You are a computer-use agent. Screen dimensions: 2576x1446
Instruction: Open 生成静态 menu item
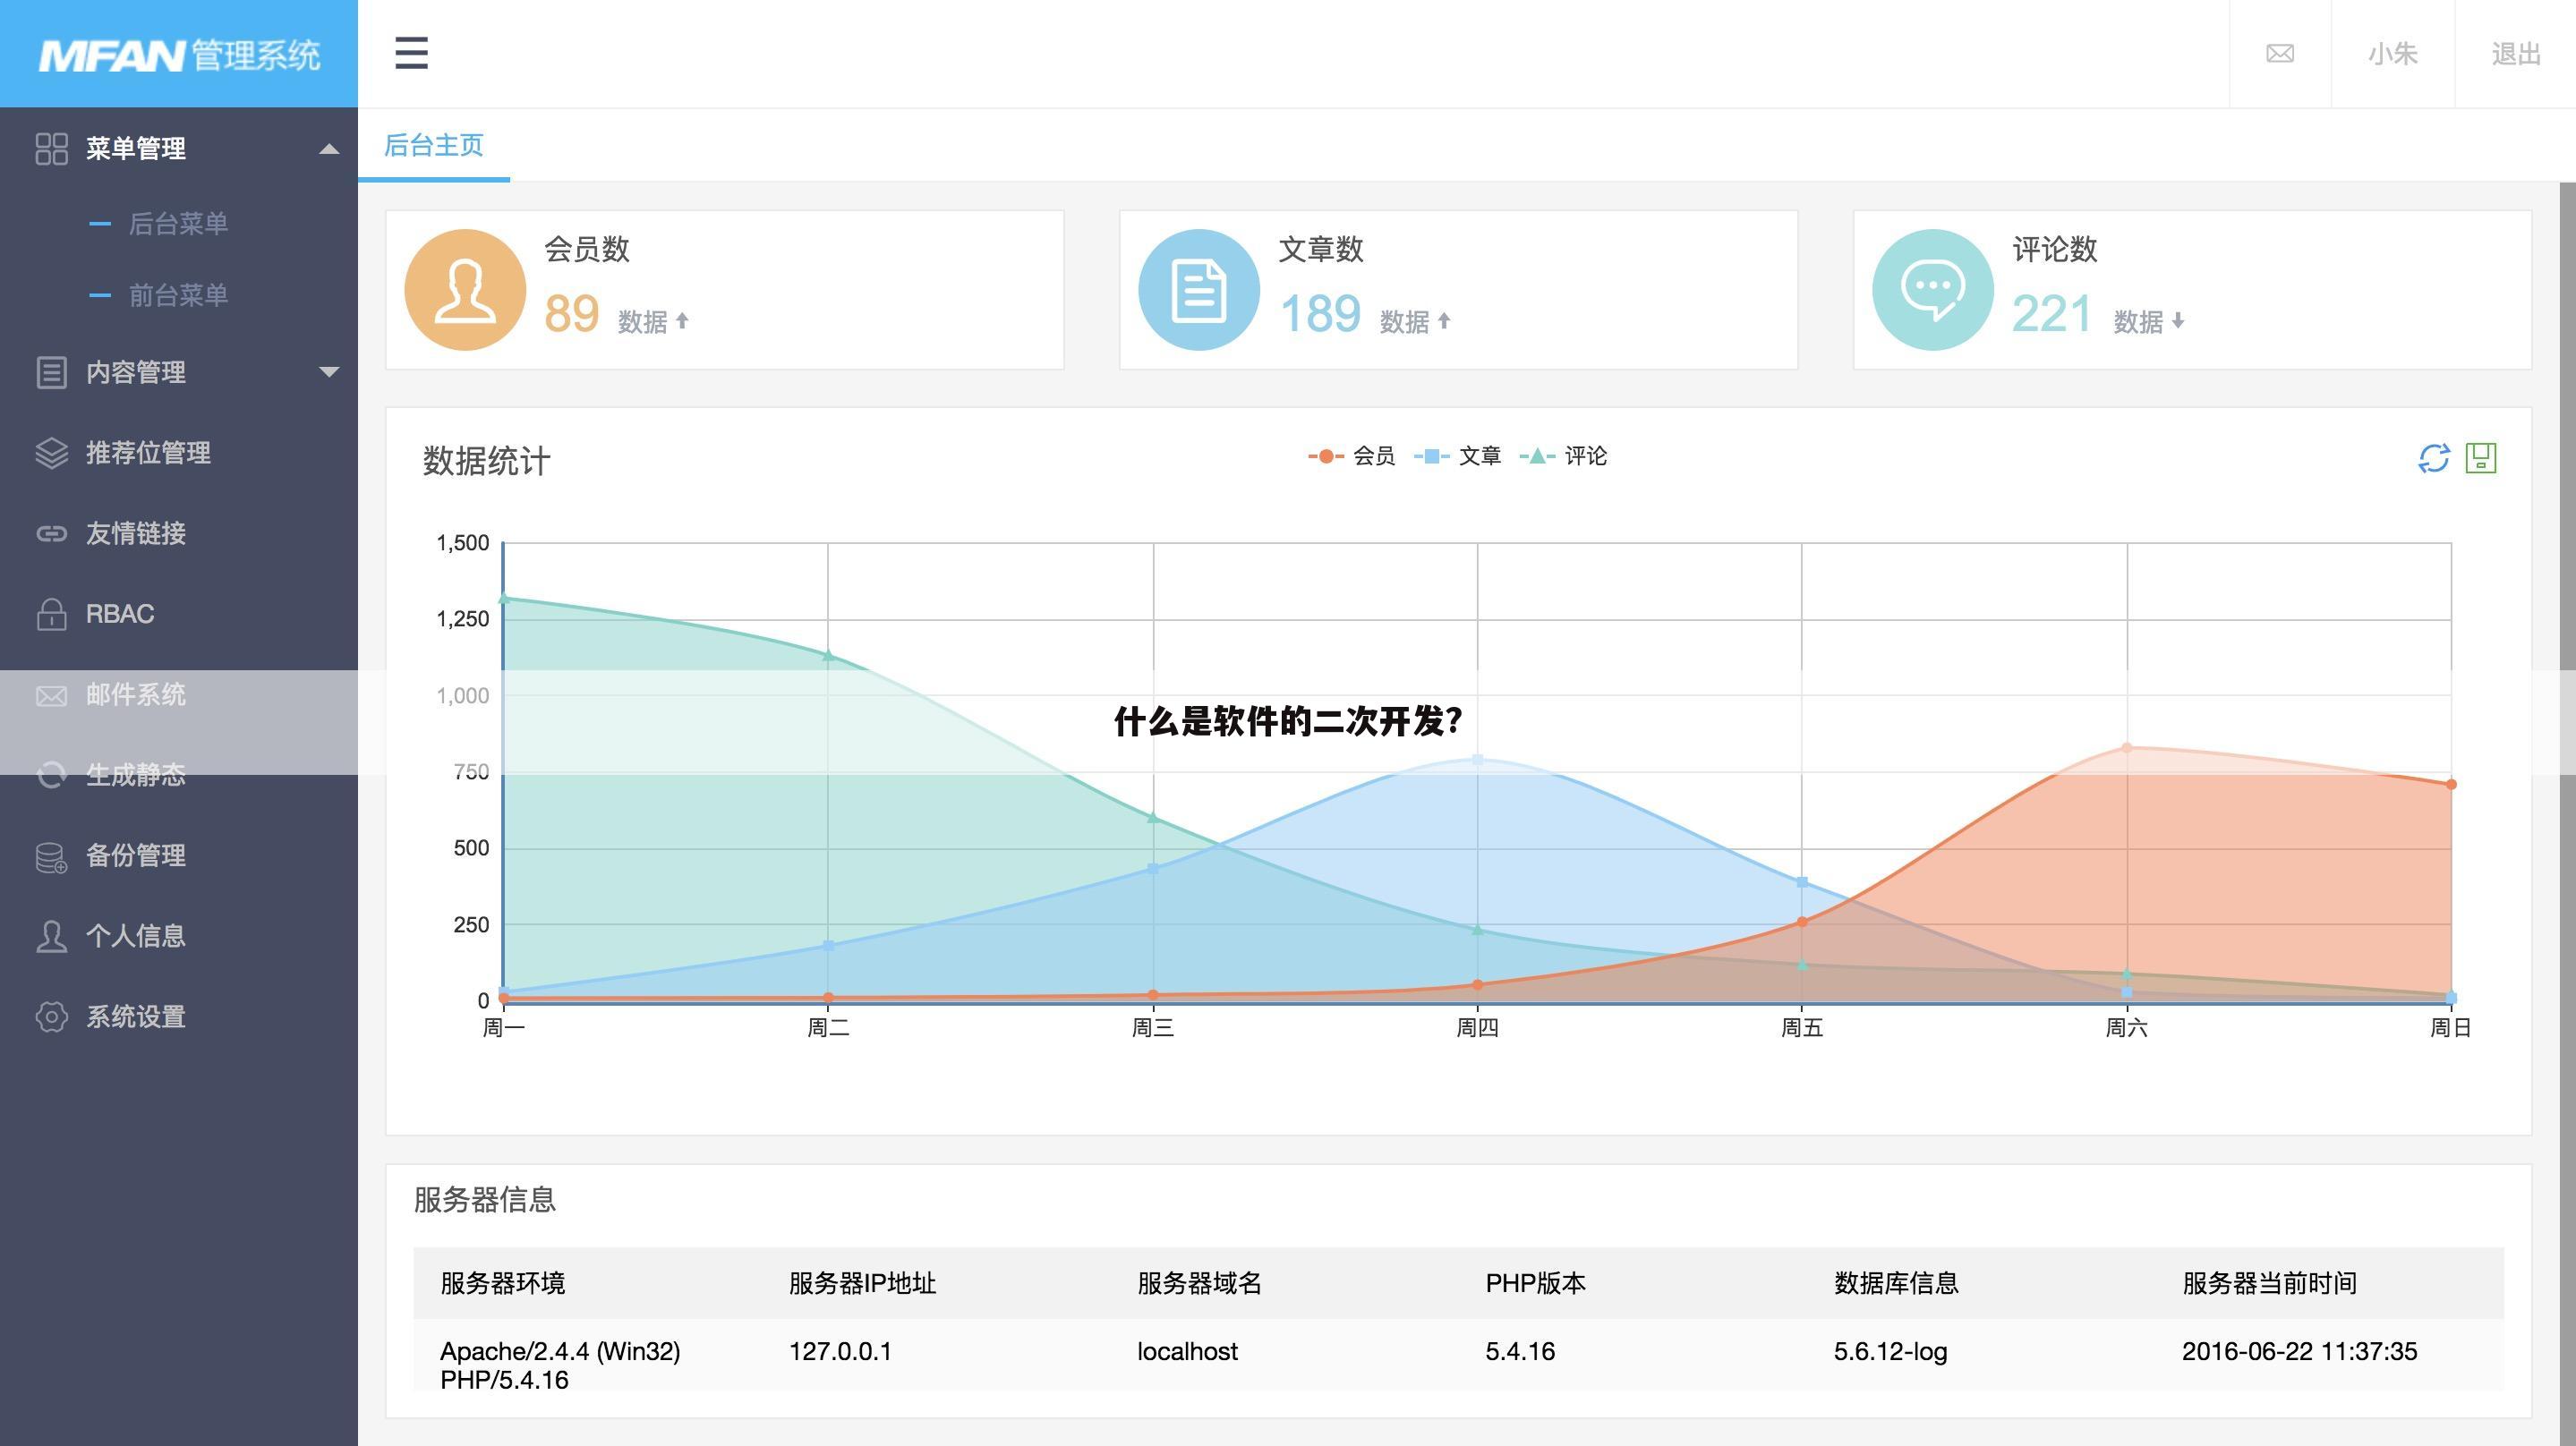click(136, 775)
